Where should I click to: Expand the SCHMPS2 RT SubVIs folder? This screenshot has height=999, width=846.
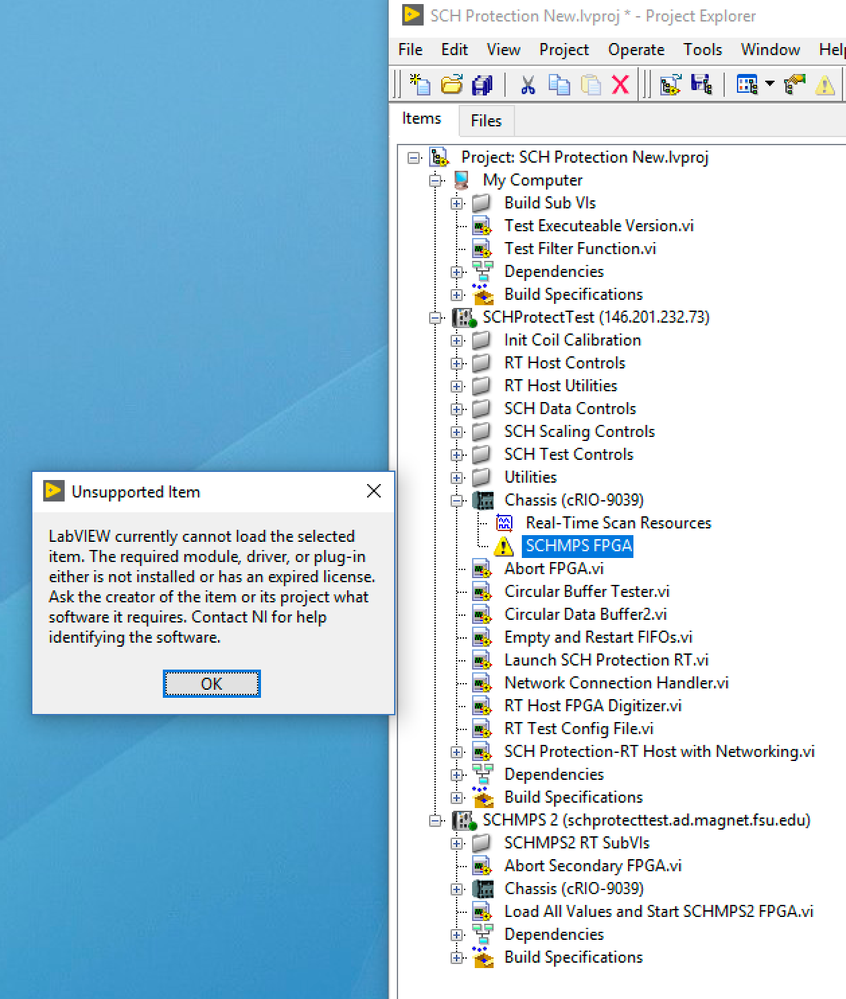[457, 844]
